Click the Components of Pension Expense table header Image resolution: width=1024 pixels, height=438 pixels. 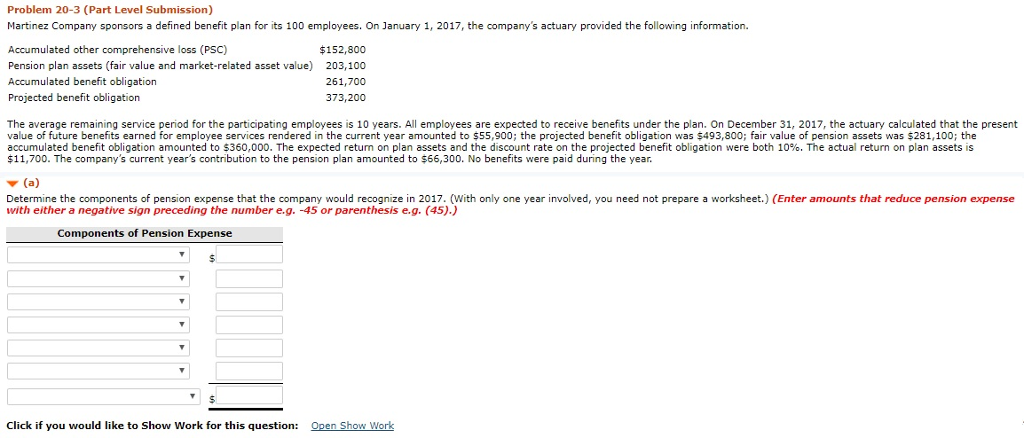144,234
